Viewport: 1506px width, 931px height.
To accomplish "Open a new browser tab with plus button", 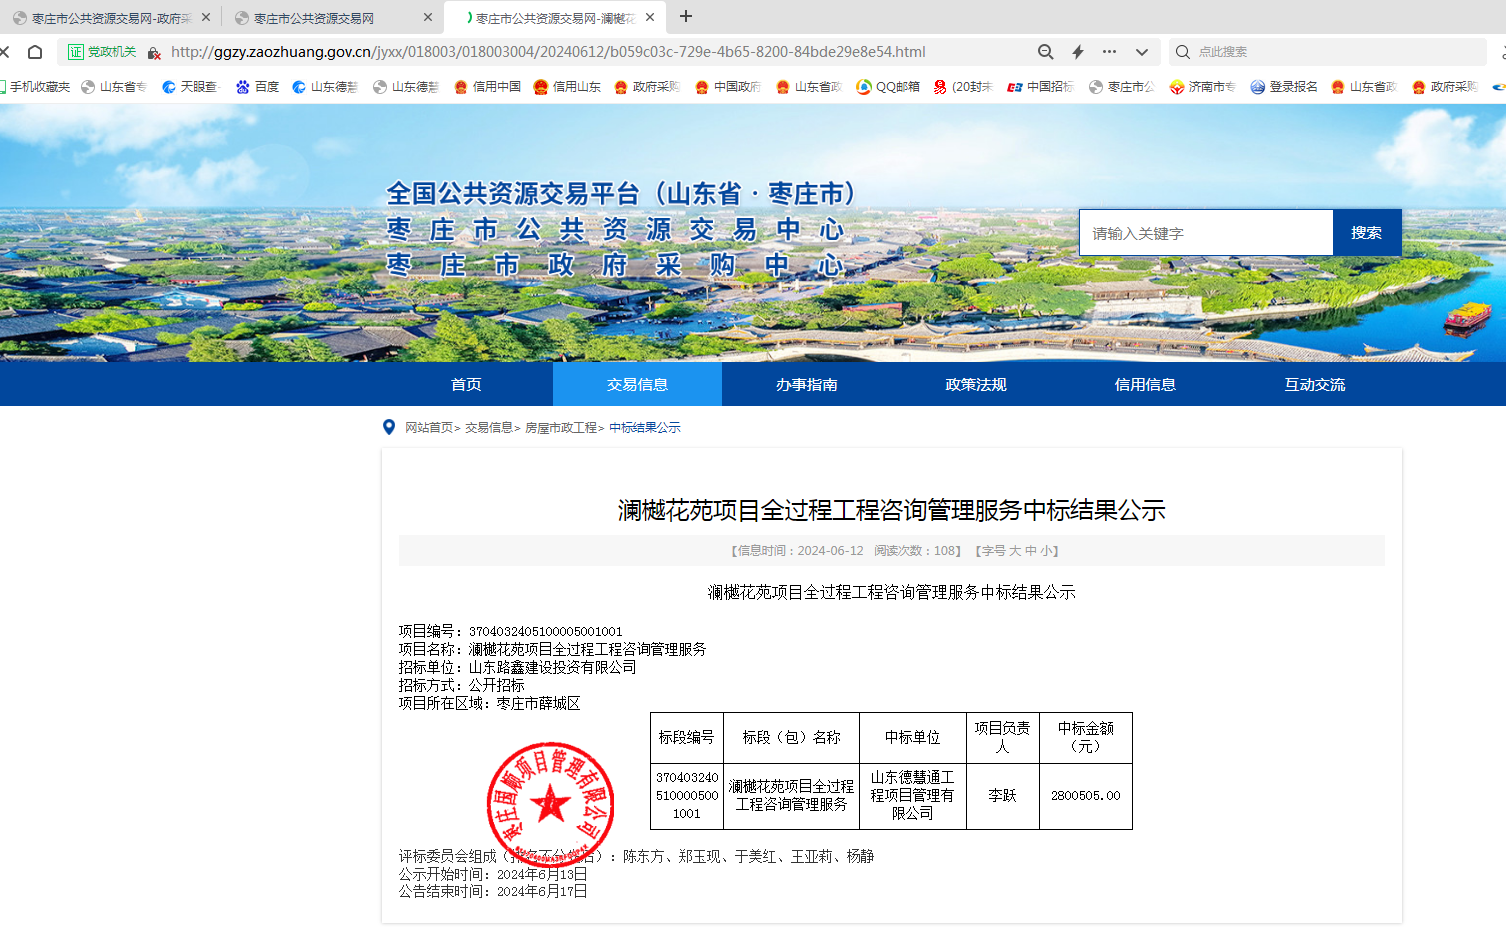I will click(686, 17).
